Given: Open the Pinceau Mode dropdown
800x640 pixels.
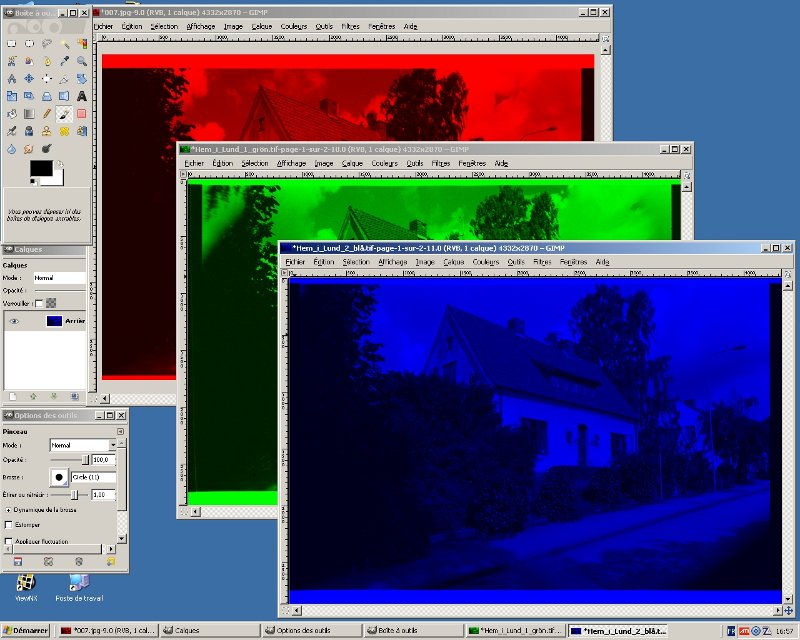Looking at the screenshot, I should [82, 445].
